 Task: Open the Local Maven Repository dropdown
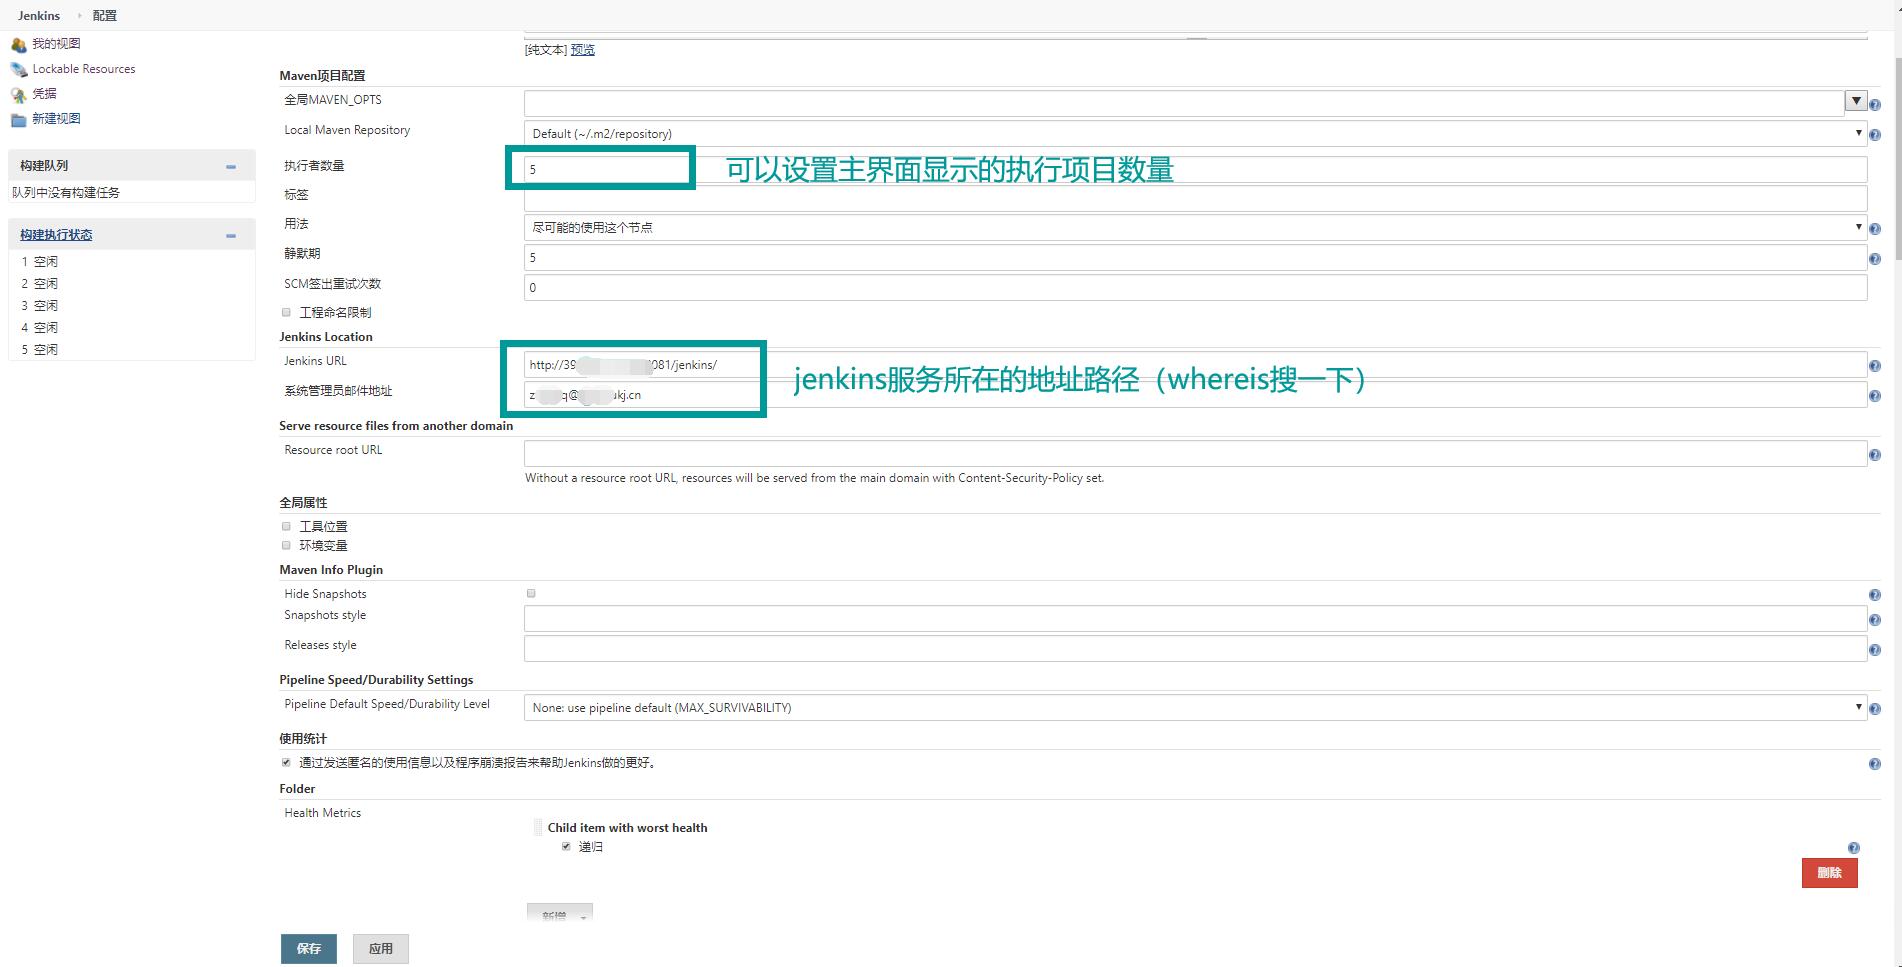click(x=1195, y=133)
